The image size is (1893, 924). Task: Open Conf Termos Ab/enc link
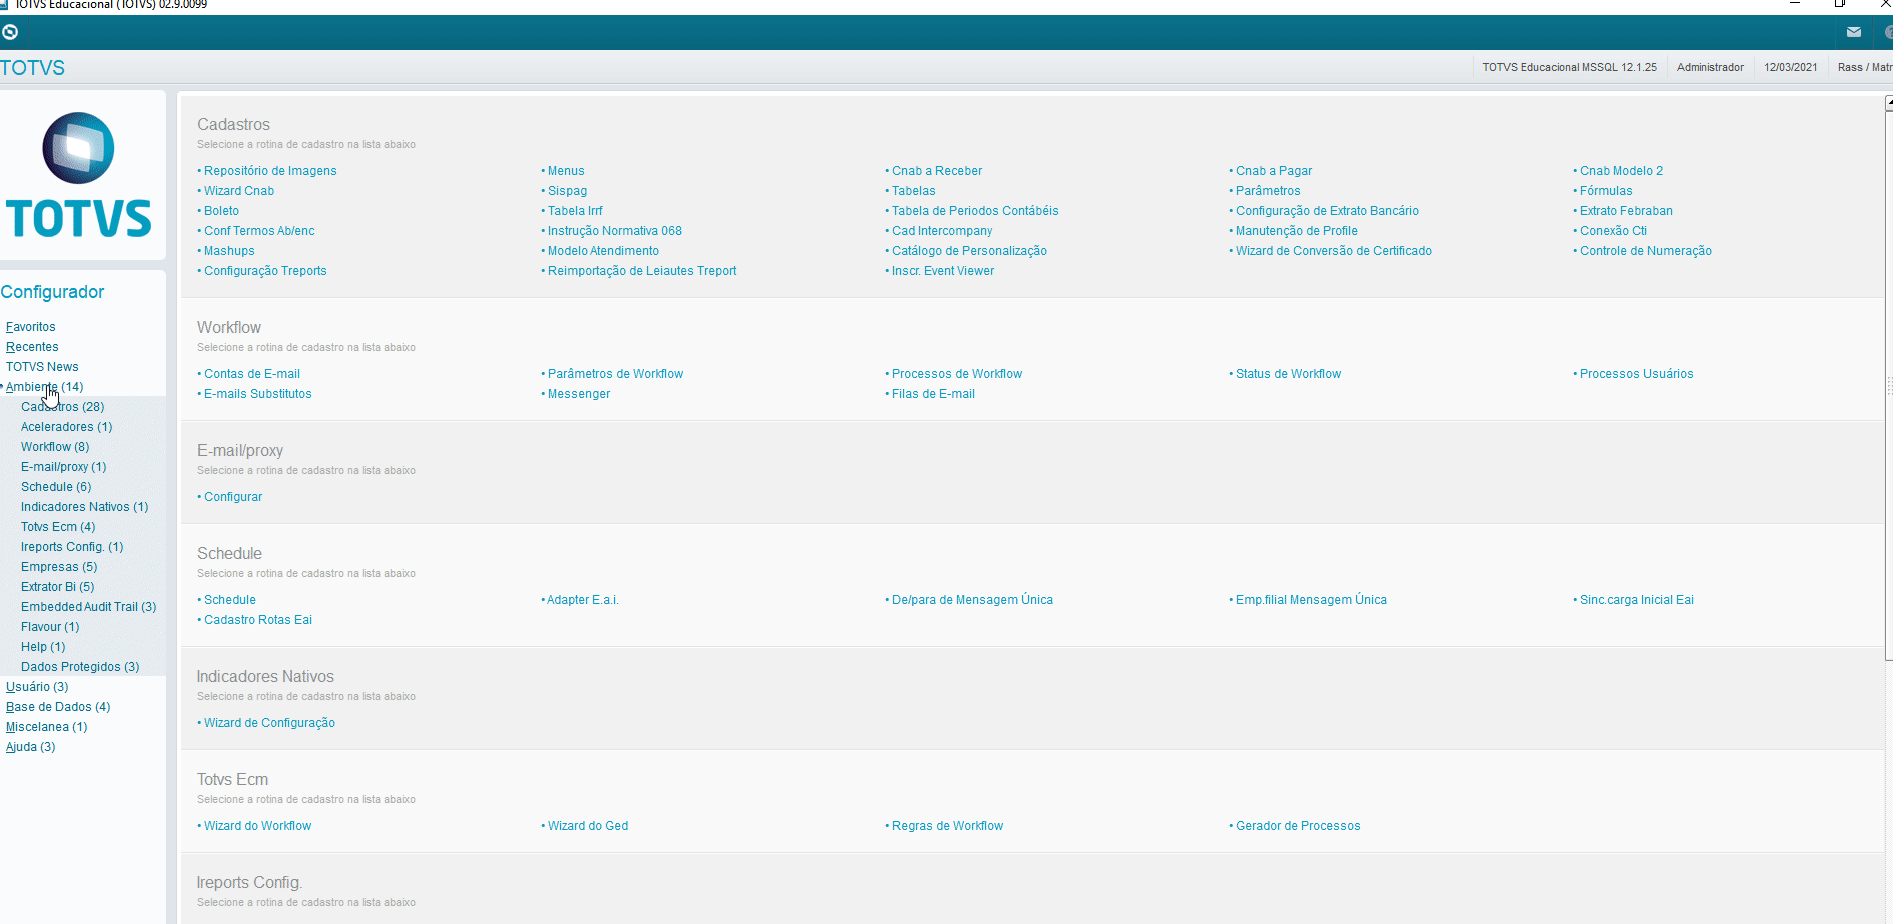tap(259, 231)
